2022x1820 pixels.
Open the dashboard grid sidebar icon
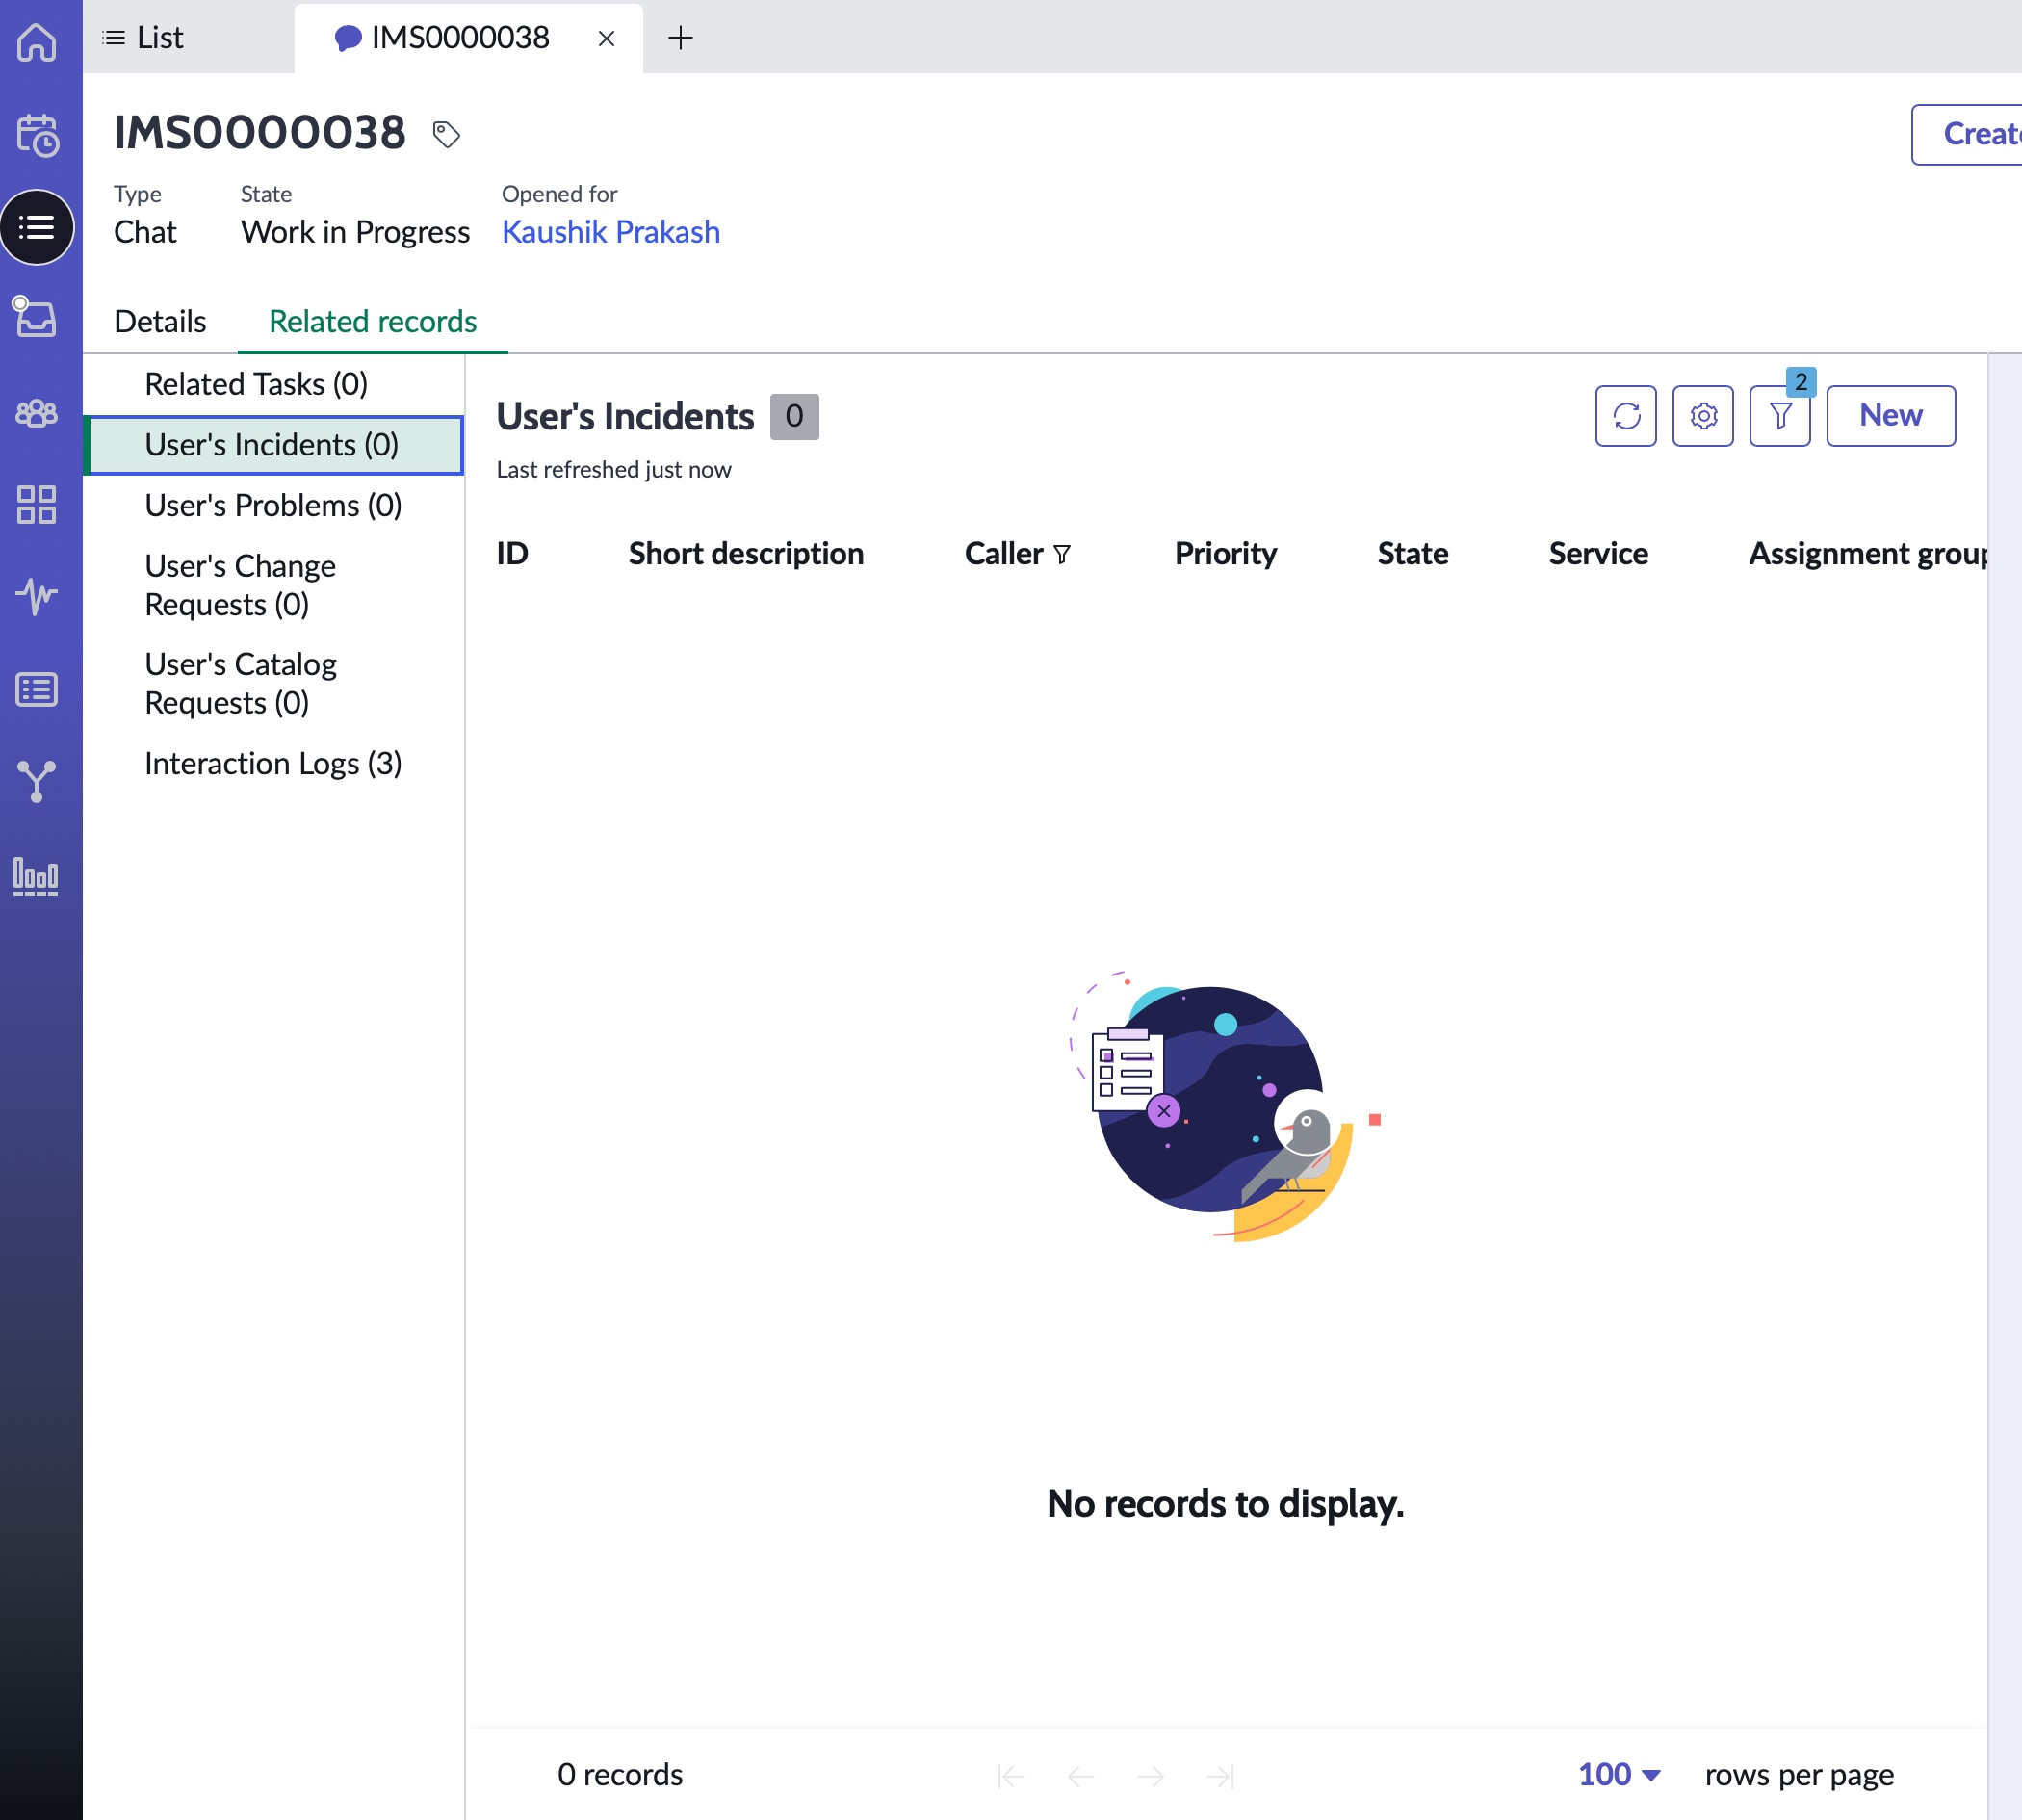tap(37, 505)
